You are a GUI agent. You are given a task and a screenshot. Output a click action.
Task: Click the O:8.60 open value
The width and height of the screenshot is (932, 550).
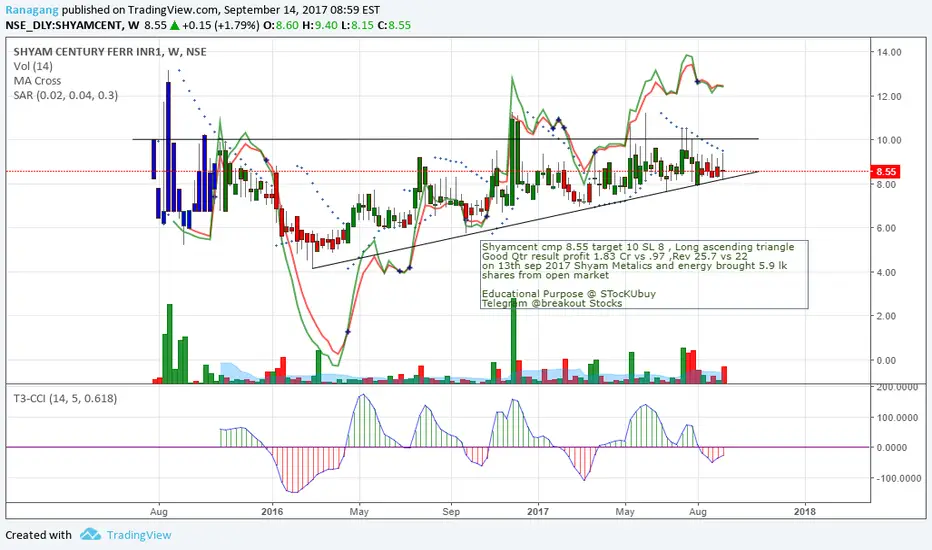281,26
